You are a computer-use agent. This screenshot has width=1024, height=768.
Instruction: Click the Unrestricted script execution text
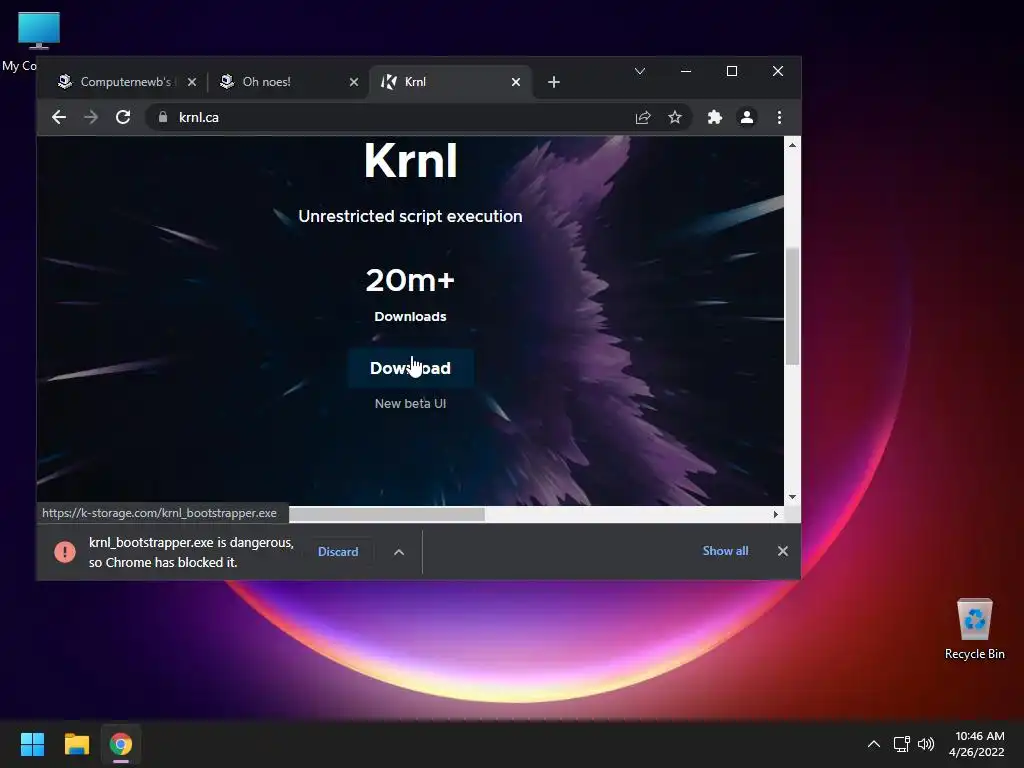410,216
